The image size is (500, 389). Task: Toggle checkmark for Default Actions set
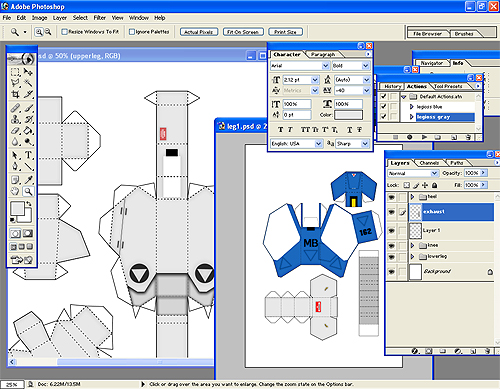tap(383, 96)
